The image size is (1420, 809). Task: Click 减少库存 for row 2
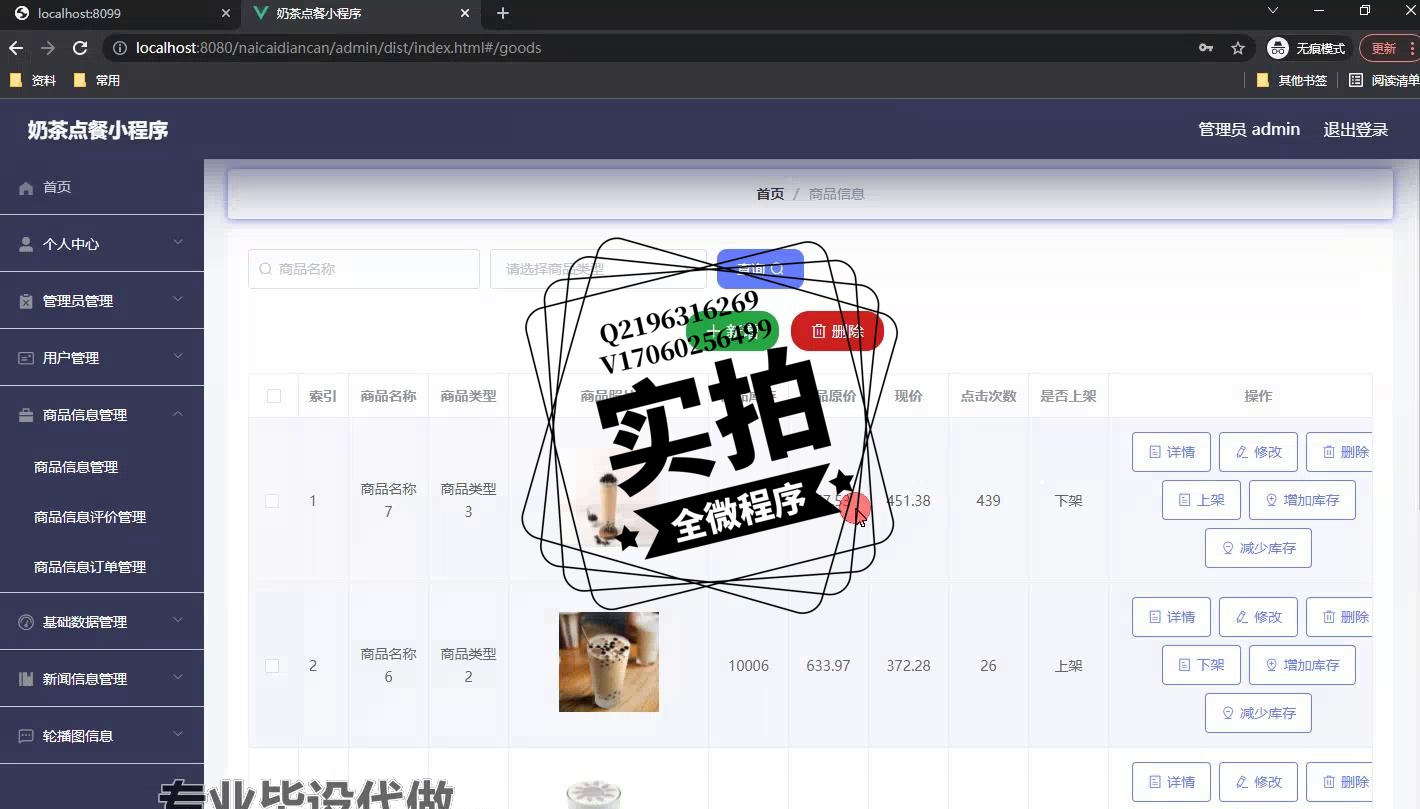pos(1258,713)
